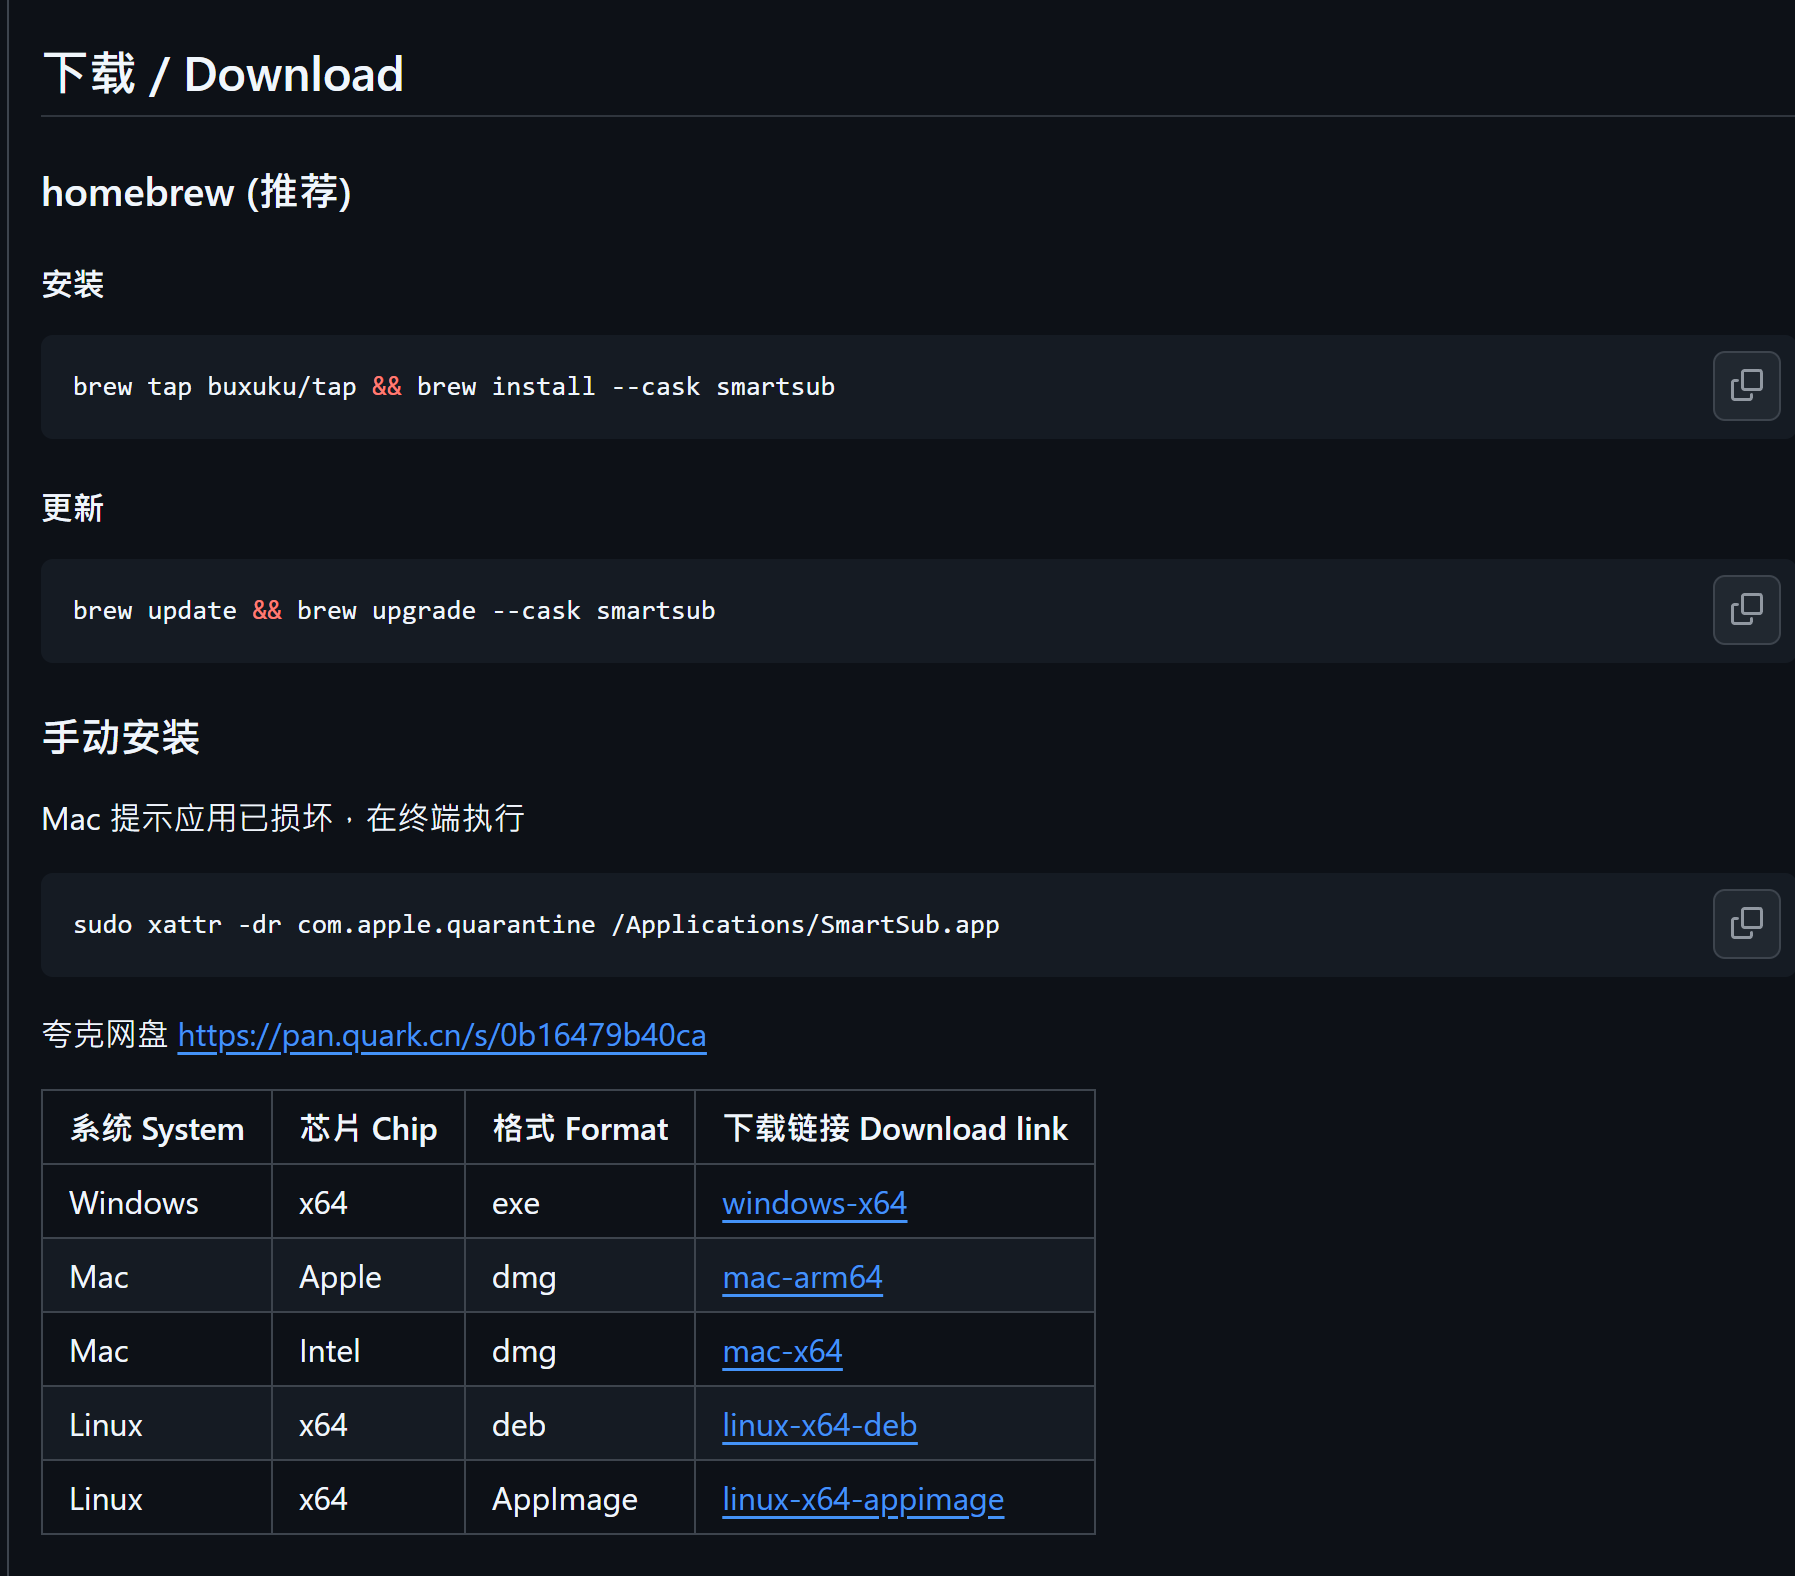Click the 下载 / Download heading
This screenshot has height=1576, width=1795.
(223, 75)
